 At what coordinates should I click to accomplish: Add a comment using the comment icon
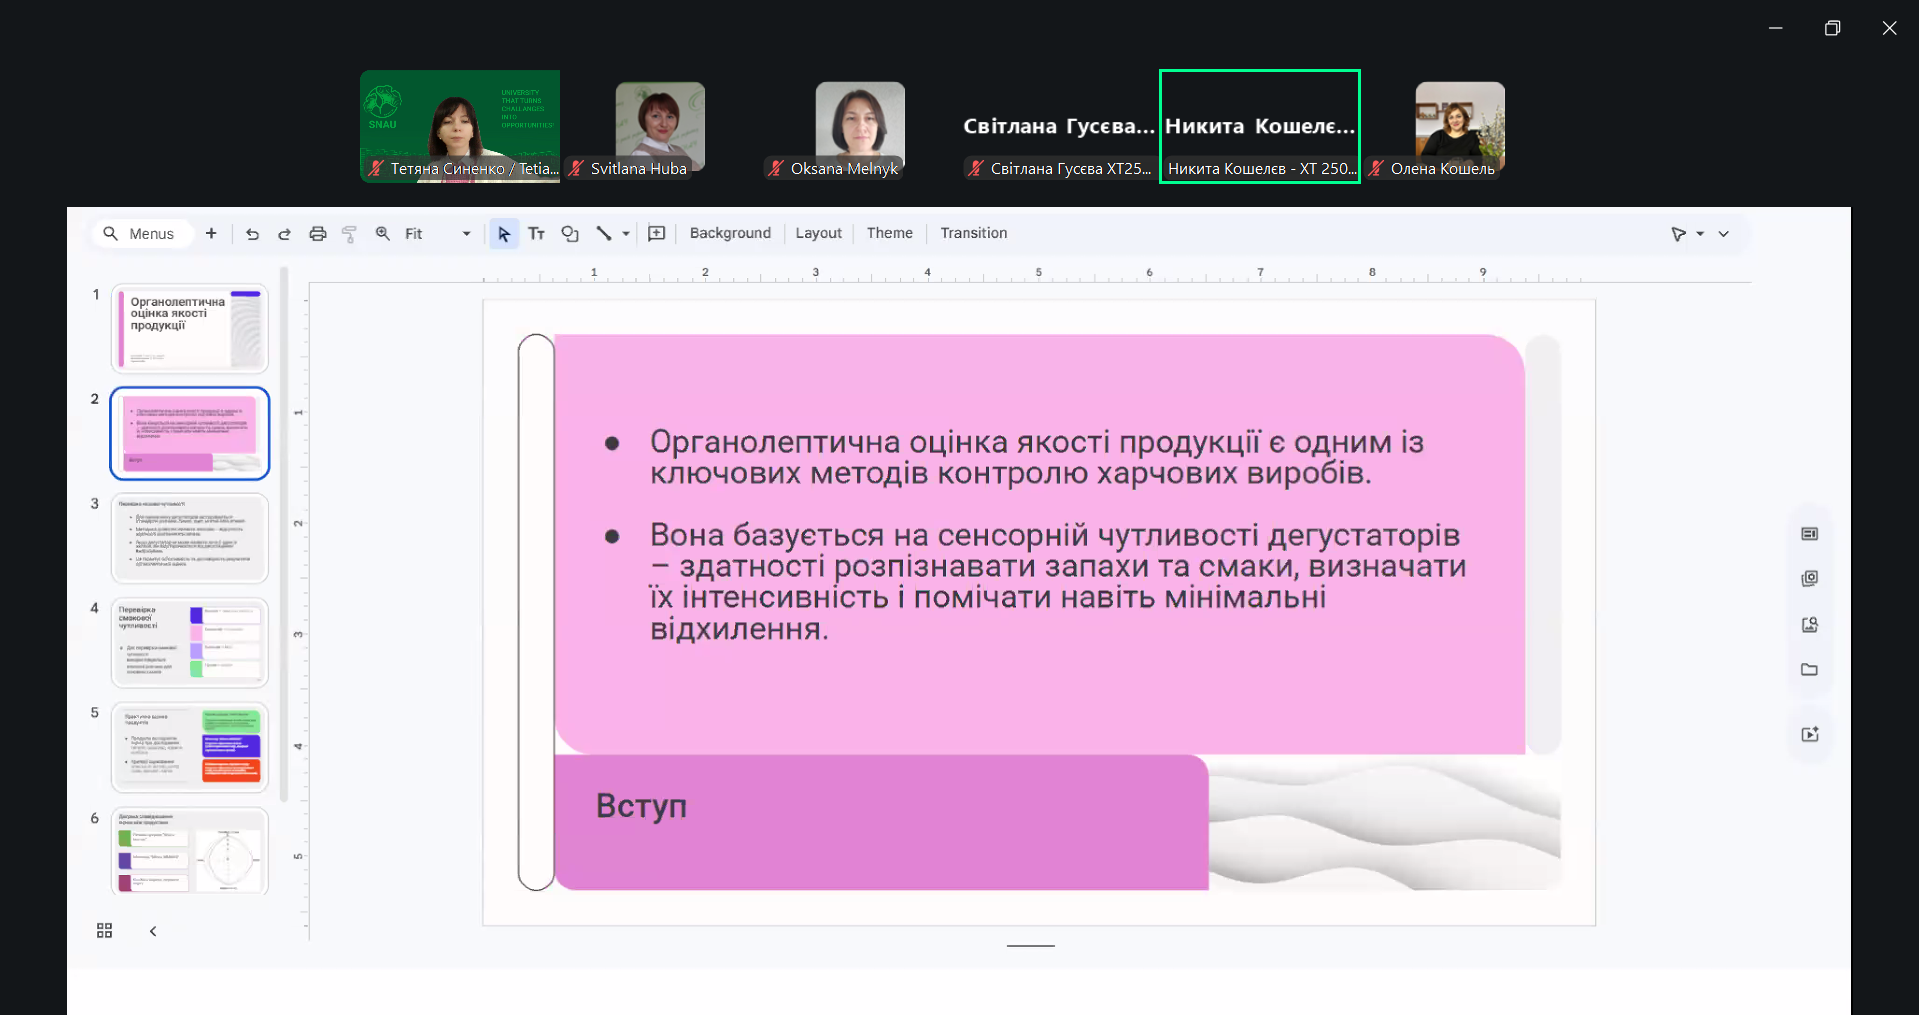656,234
